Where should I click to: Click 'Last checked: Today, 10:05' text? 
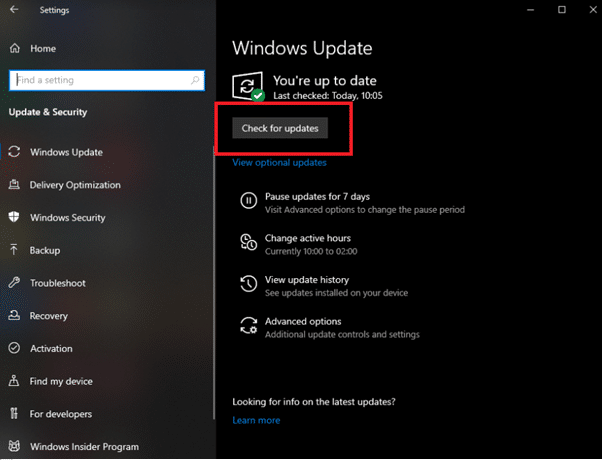pos(328,96)
